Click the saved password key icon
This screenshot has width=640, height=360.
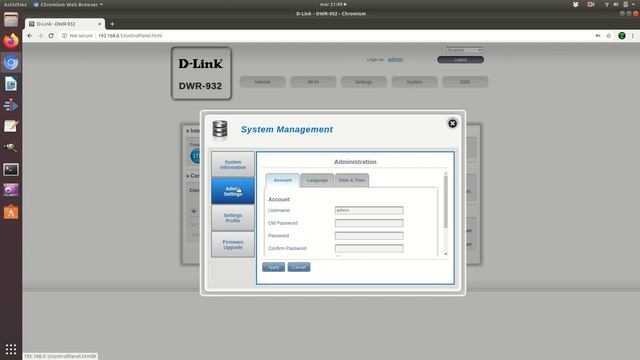(x=598, y=36)
